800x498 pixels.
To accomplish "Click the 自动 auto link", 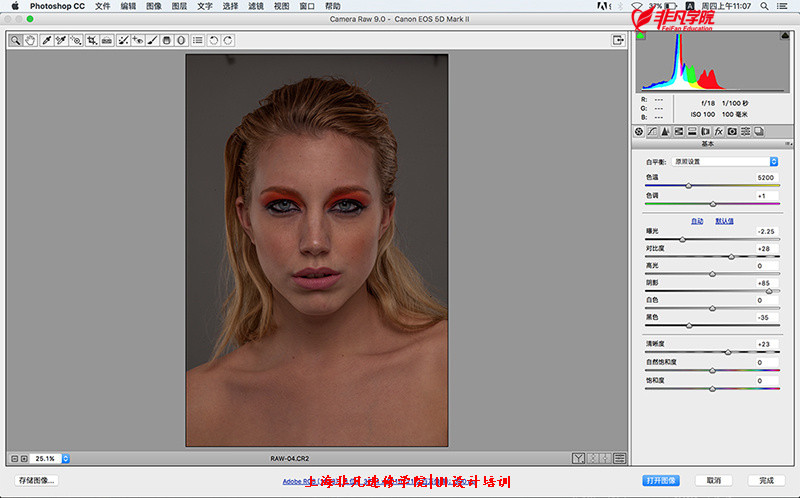I will (697, 221).
